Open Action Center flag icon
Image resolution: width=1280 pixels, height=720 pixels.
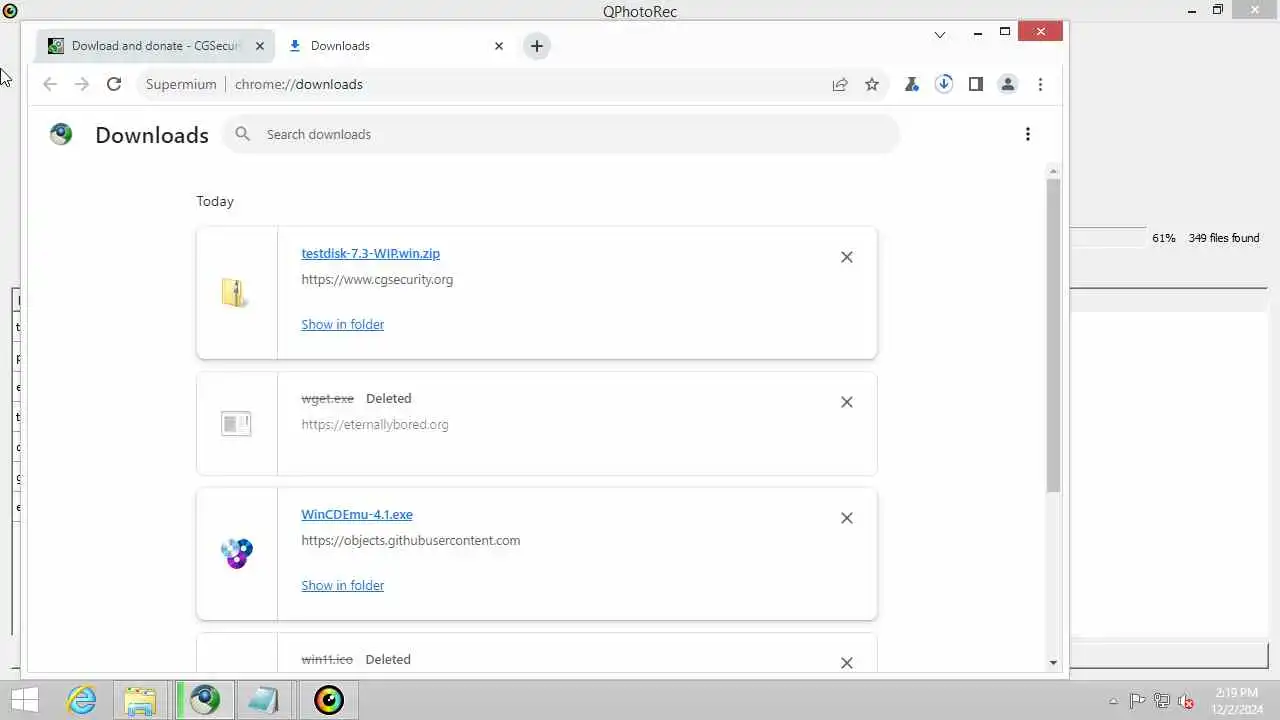(1137, 701)
